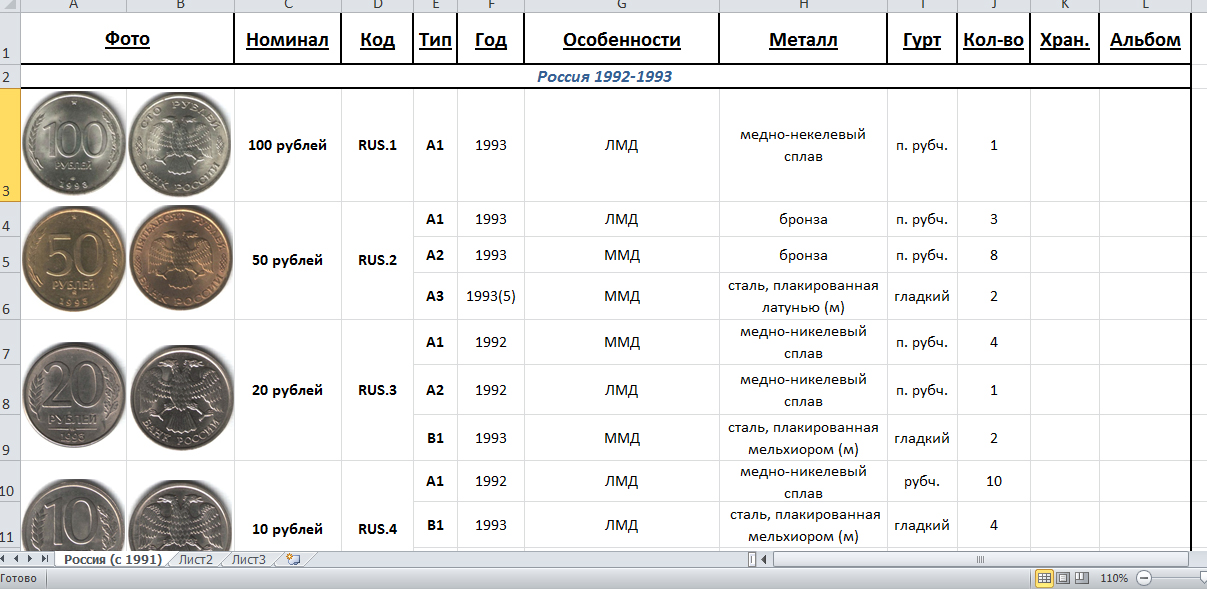The image size is (1207, 589).
Task: Select the медно-некелевый сплав metal cell
Action: (803, 145)
